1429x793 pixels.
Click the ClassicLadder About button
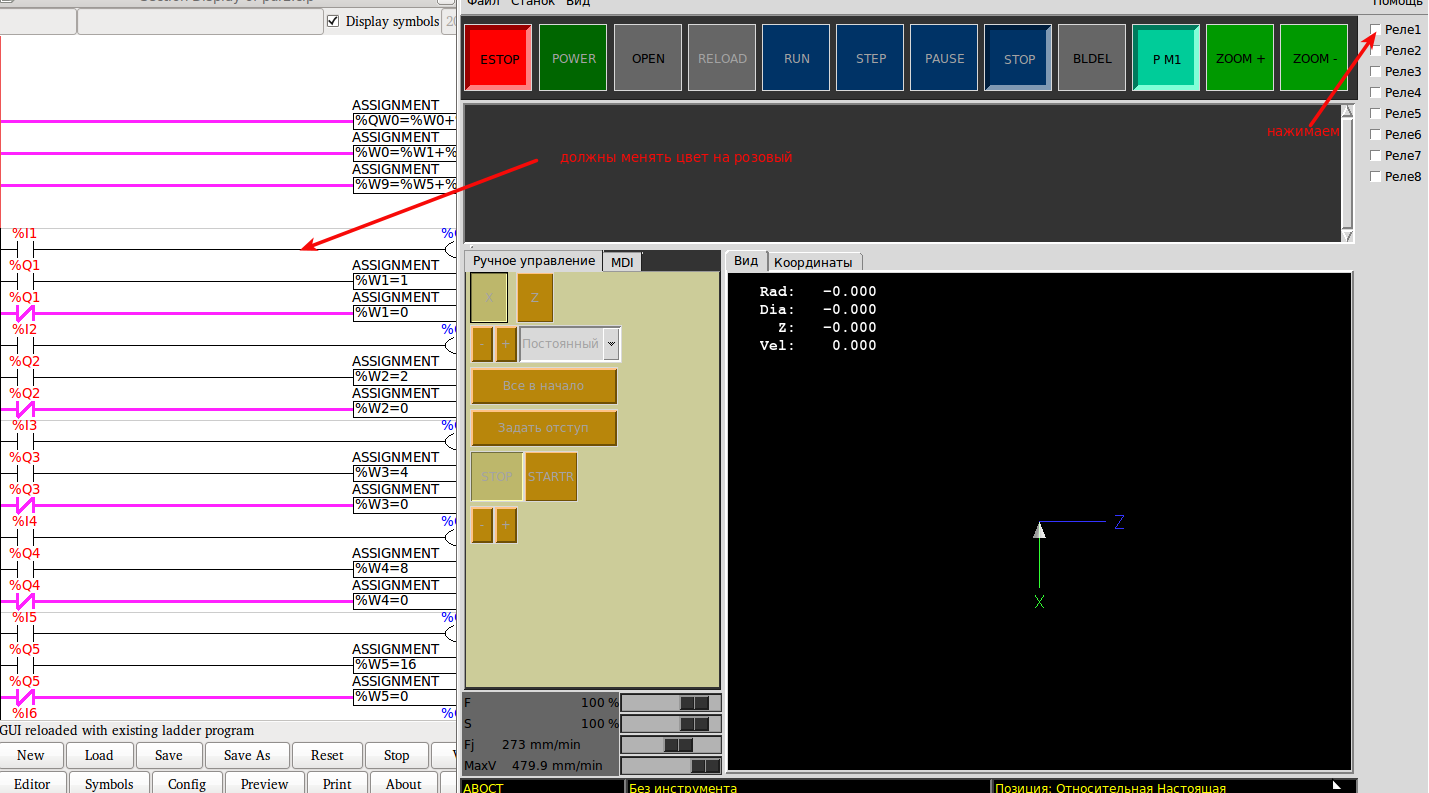pos(404,784)
